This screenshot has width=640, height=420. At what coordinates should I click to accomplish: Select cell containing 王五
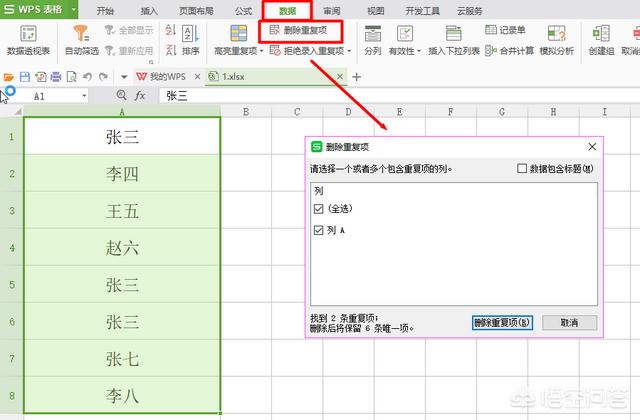tap(122, 211)
